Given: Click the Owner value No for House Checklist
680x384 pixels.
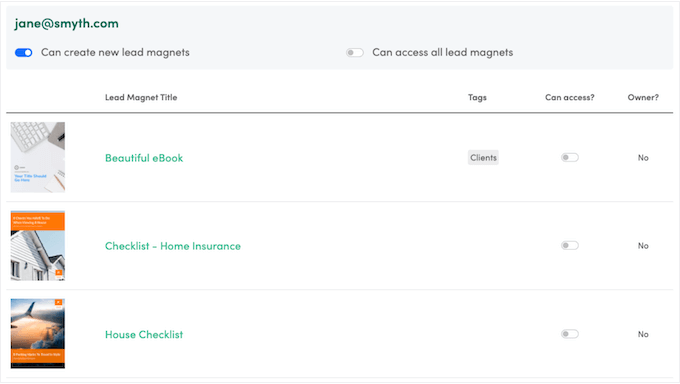Looking at the screenshot, I should (x=643, y=334).
